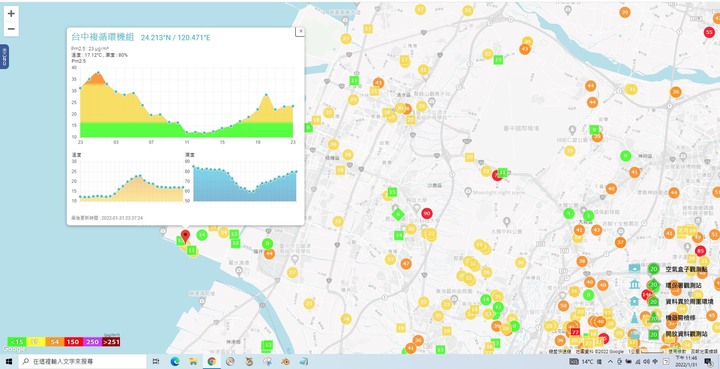Select the green square marker reading 9
This screenshot has height=369, width=720.
tap(594, 130)
